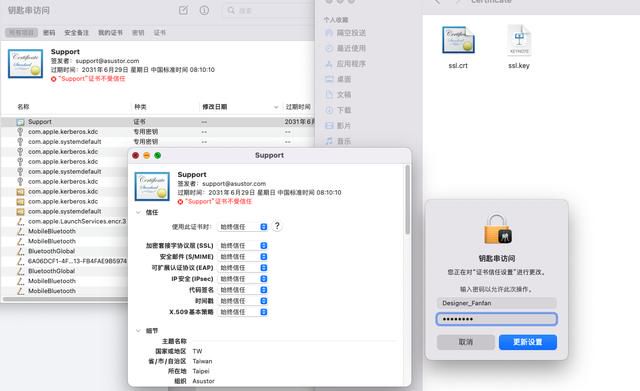
Task: Click the organization value Asustor
Action: pos(203,381)
